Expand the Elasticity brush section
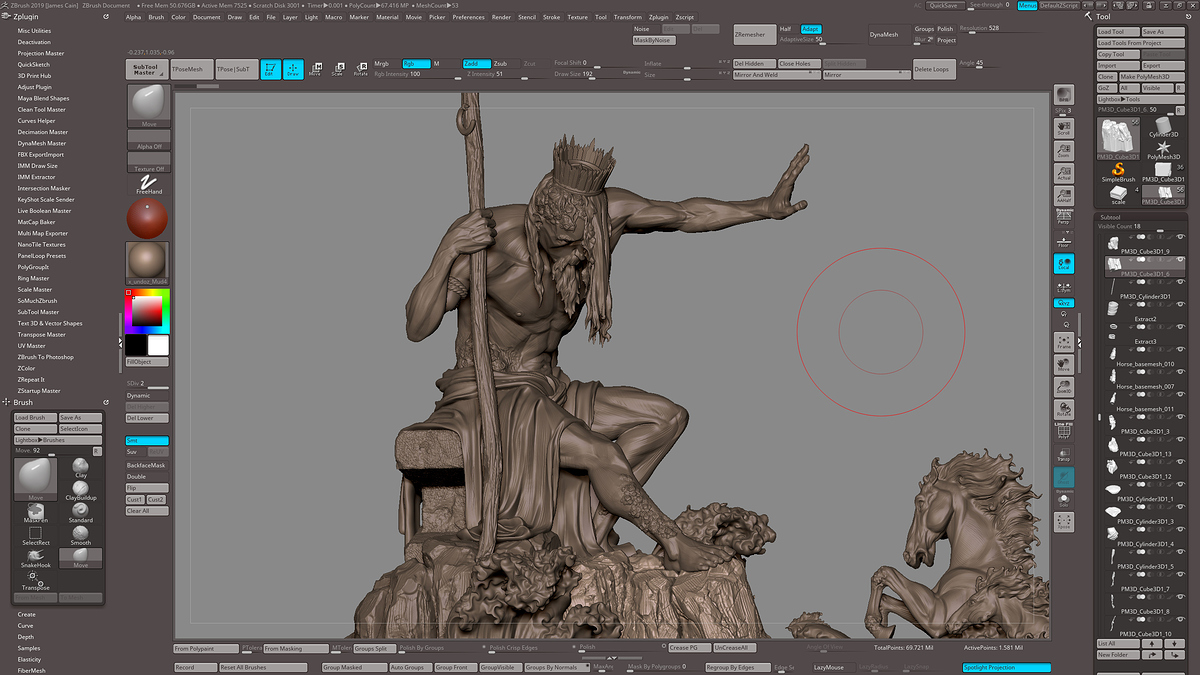The width and height of the screenshot is (1200, 675). click(29, 659)
